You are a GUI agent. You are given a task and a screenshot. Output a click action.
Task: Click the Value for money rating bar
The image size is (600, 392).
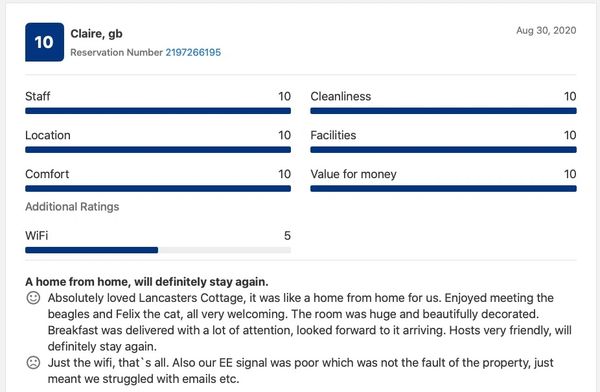[443, 189]
